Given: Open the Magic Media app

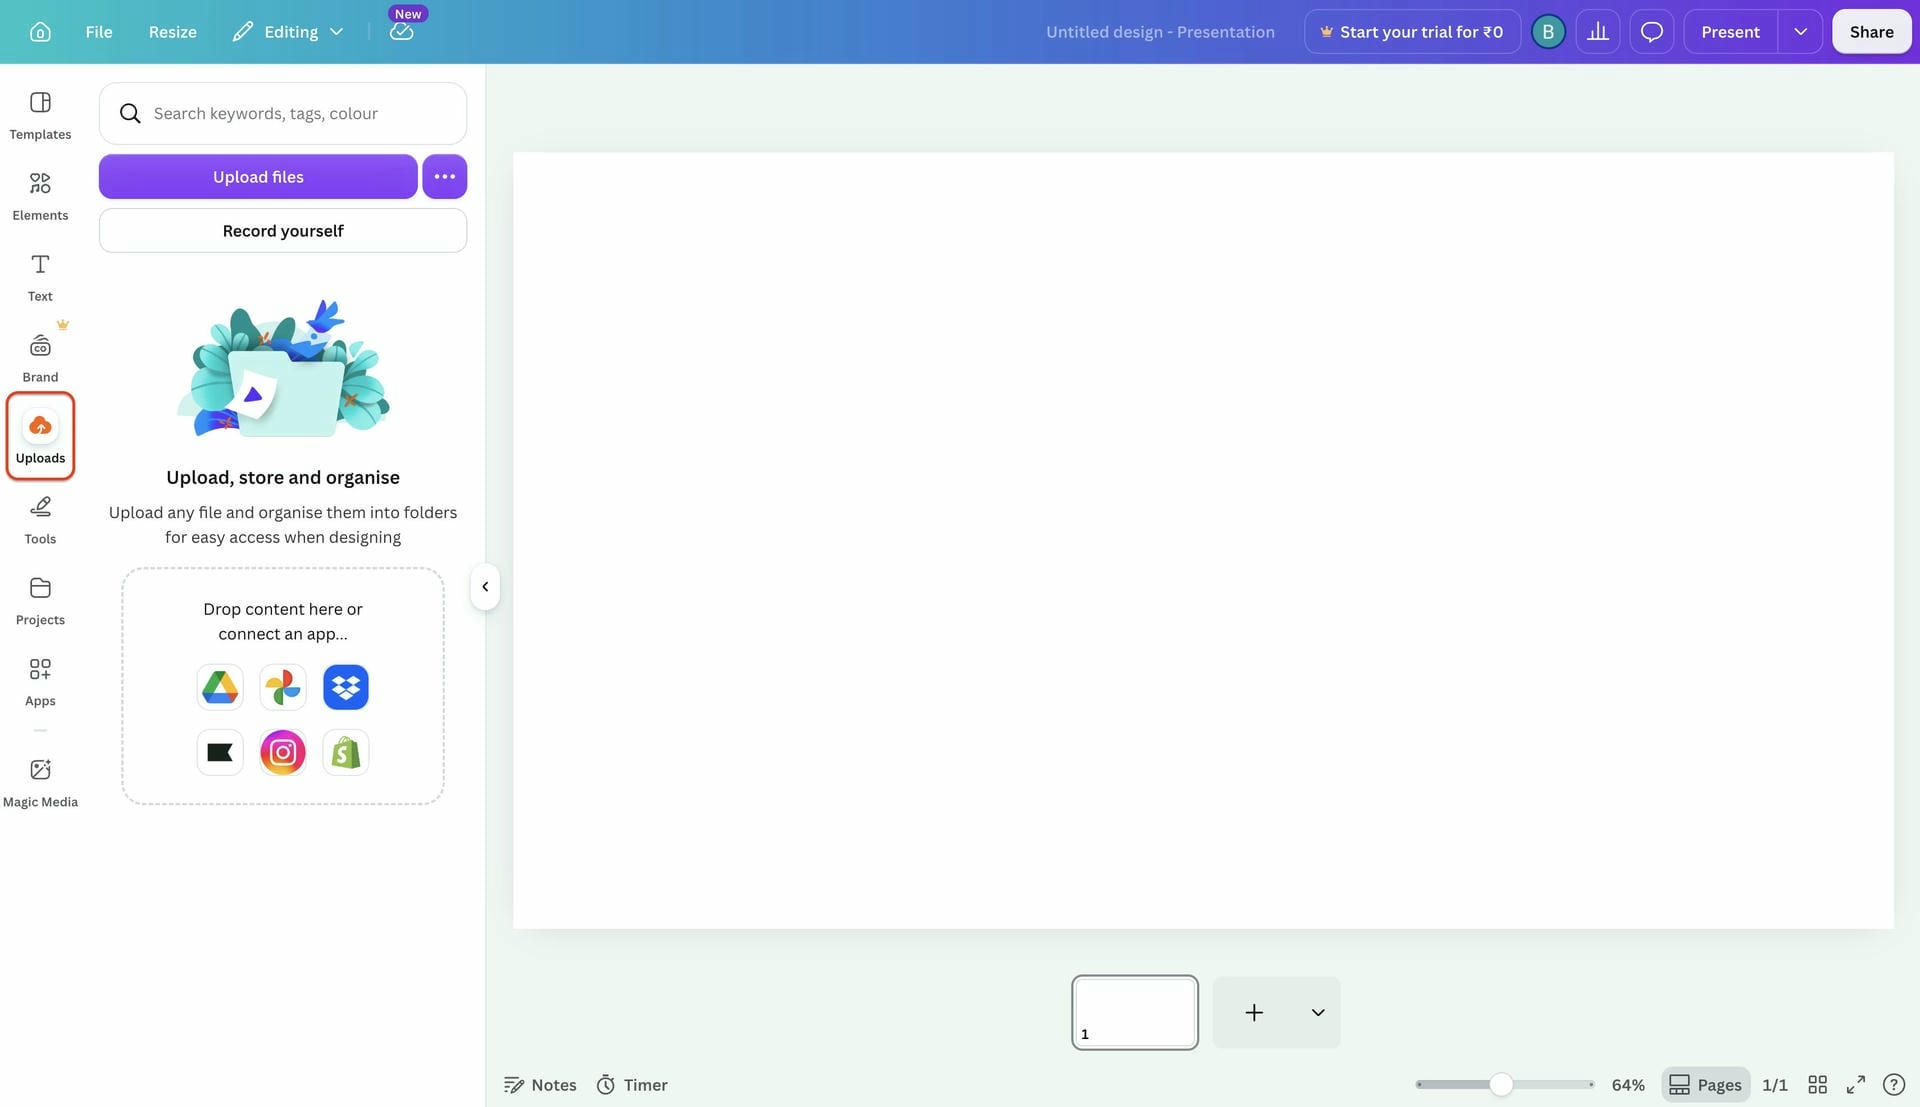Looking at the screenshot, I should tap(40, 783).
